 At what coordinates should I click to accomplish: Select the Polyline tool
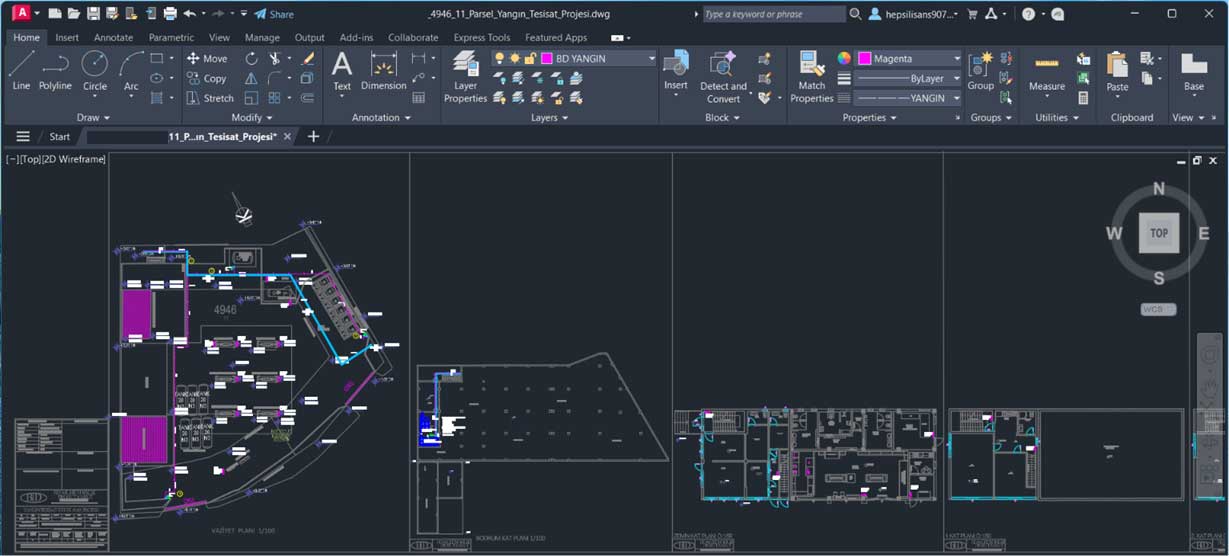click(x=55, y=71)
